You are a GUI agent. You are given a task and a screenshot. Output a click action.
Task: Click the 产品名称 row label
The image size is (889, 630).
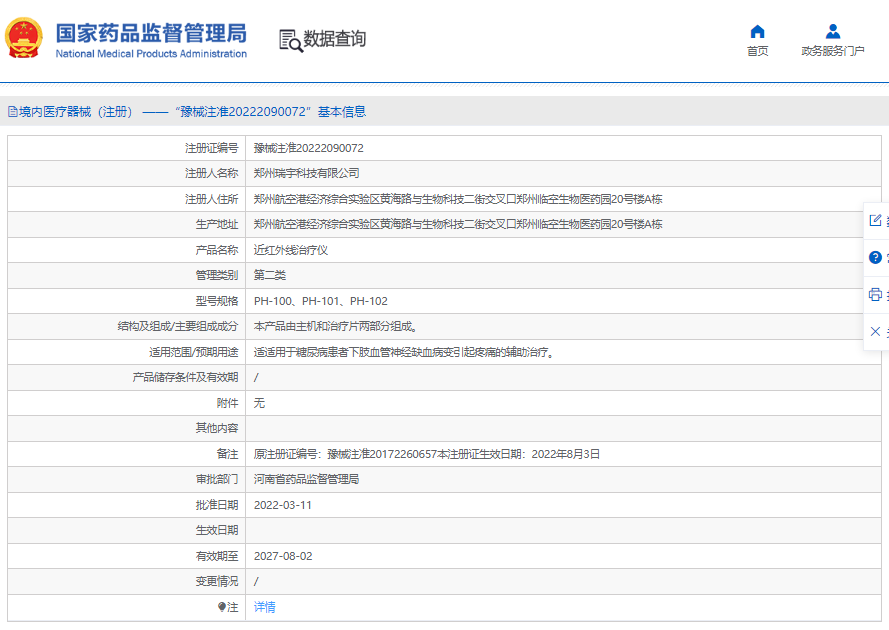point(217,250)
